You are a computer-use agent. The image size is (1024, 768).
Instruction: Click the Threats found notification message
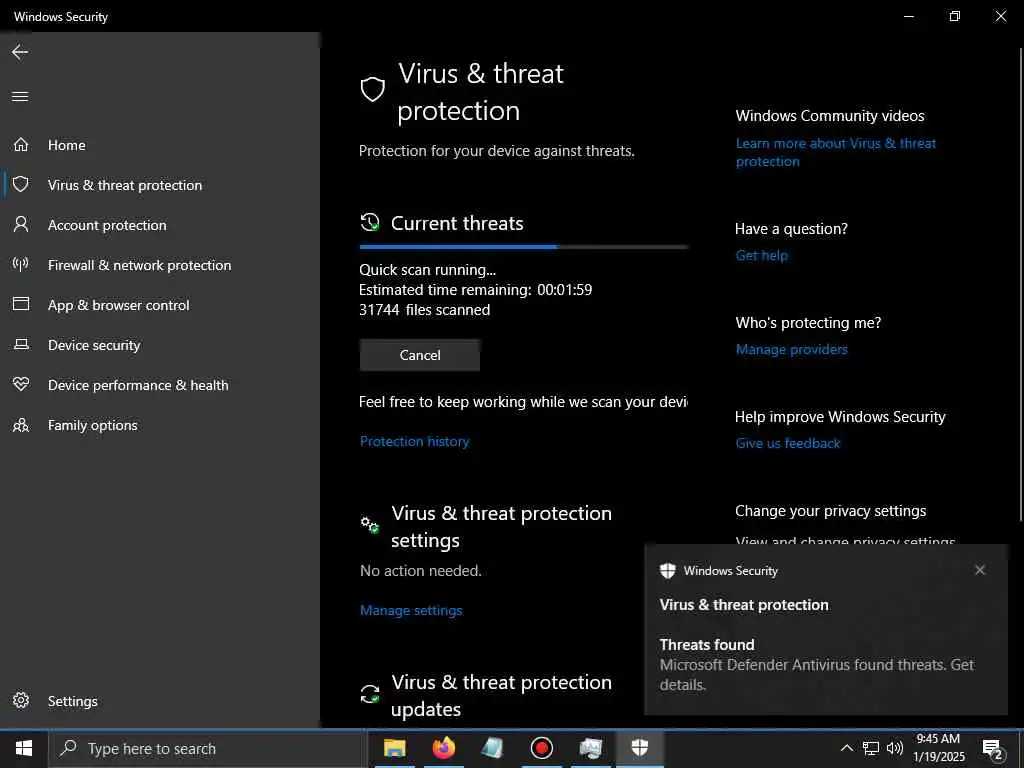pyautogui.click(x=816, y=665)
